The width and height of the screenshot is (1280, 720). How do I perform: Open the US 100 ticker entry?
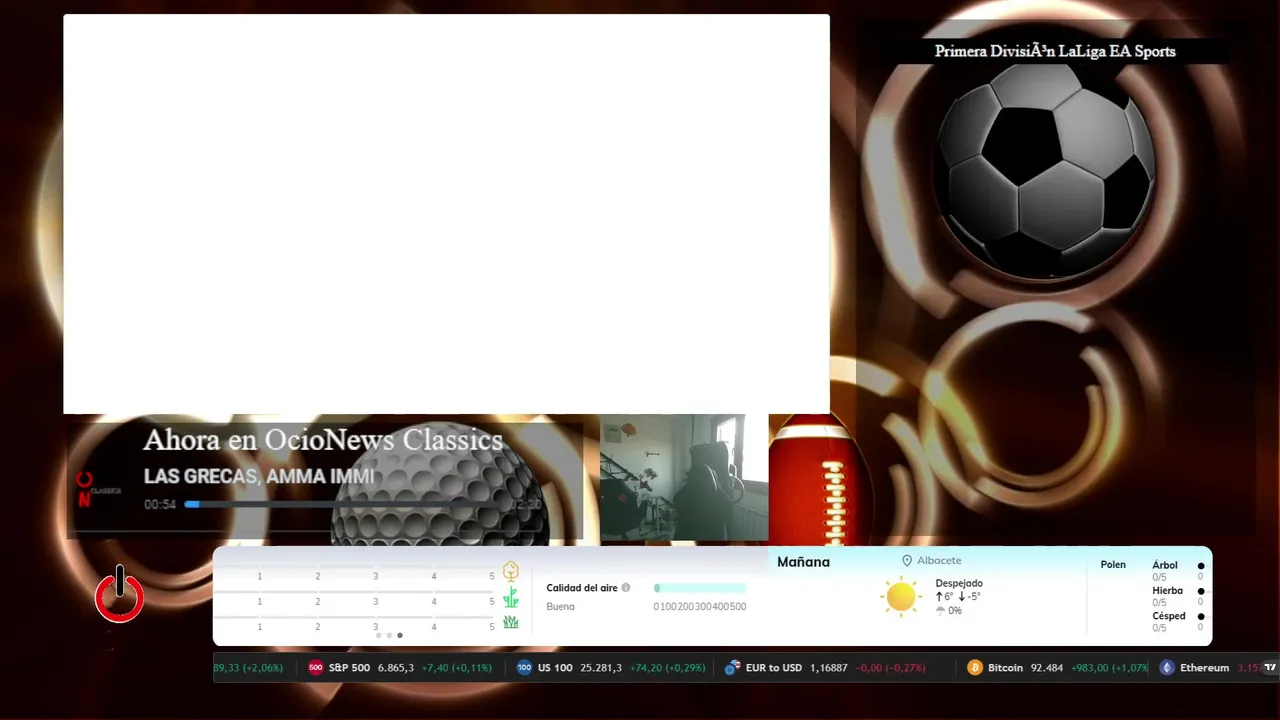coord(610,668)
